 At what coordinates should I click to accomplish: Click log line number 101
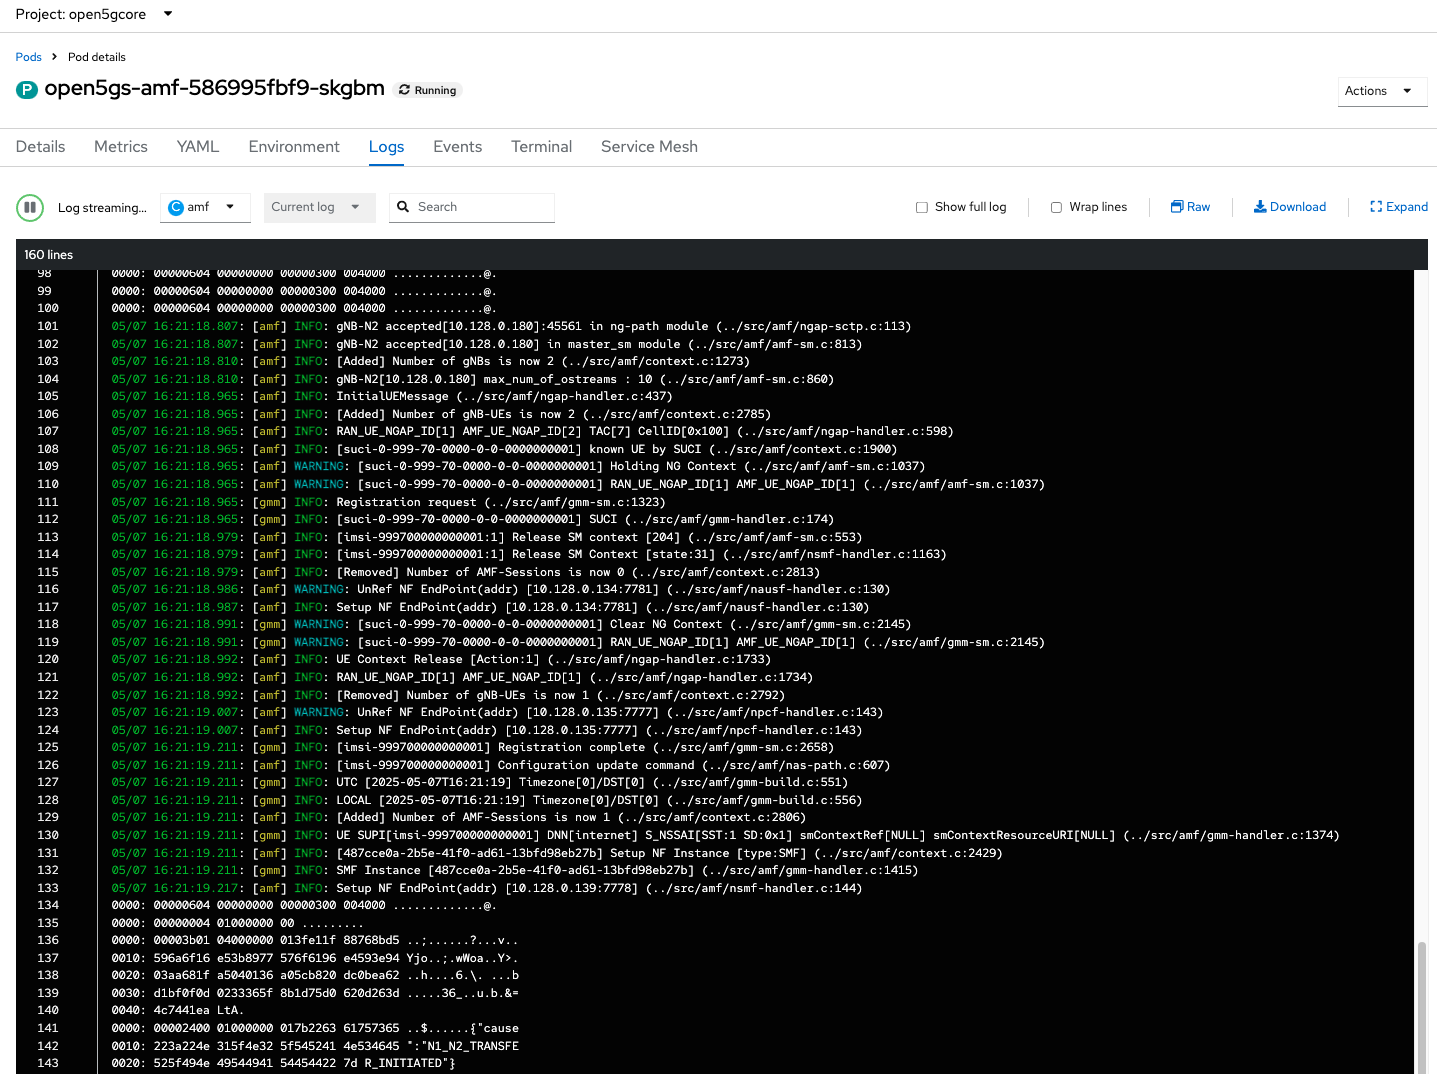(48, 326)
